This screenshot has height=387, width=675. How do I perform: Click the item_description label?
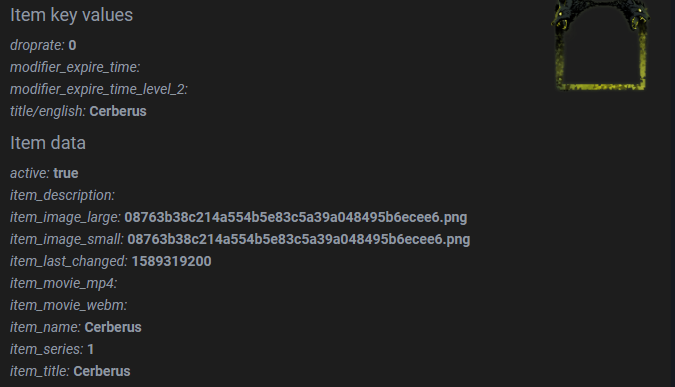[x=62, y=195]
